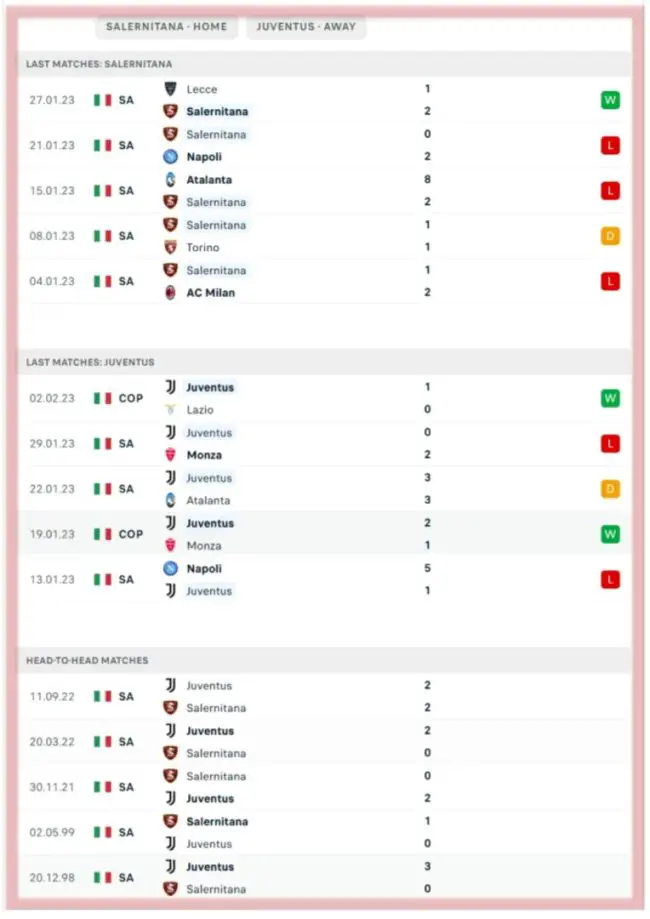Click the green W badge for Lecce match
Viewport: 650px width, 919px height.
click(x=610, y=100)
